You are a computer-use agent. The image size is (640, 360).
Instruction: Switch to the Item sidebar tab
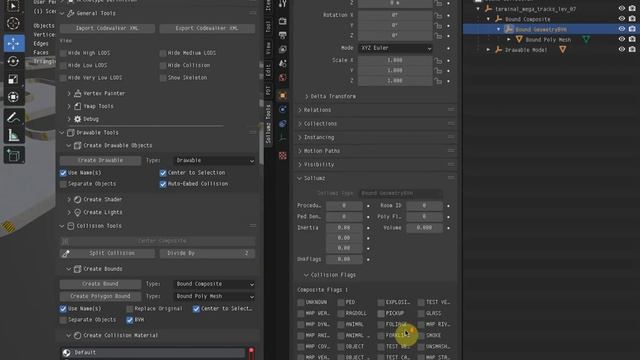268,5
